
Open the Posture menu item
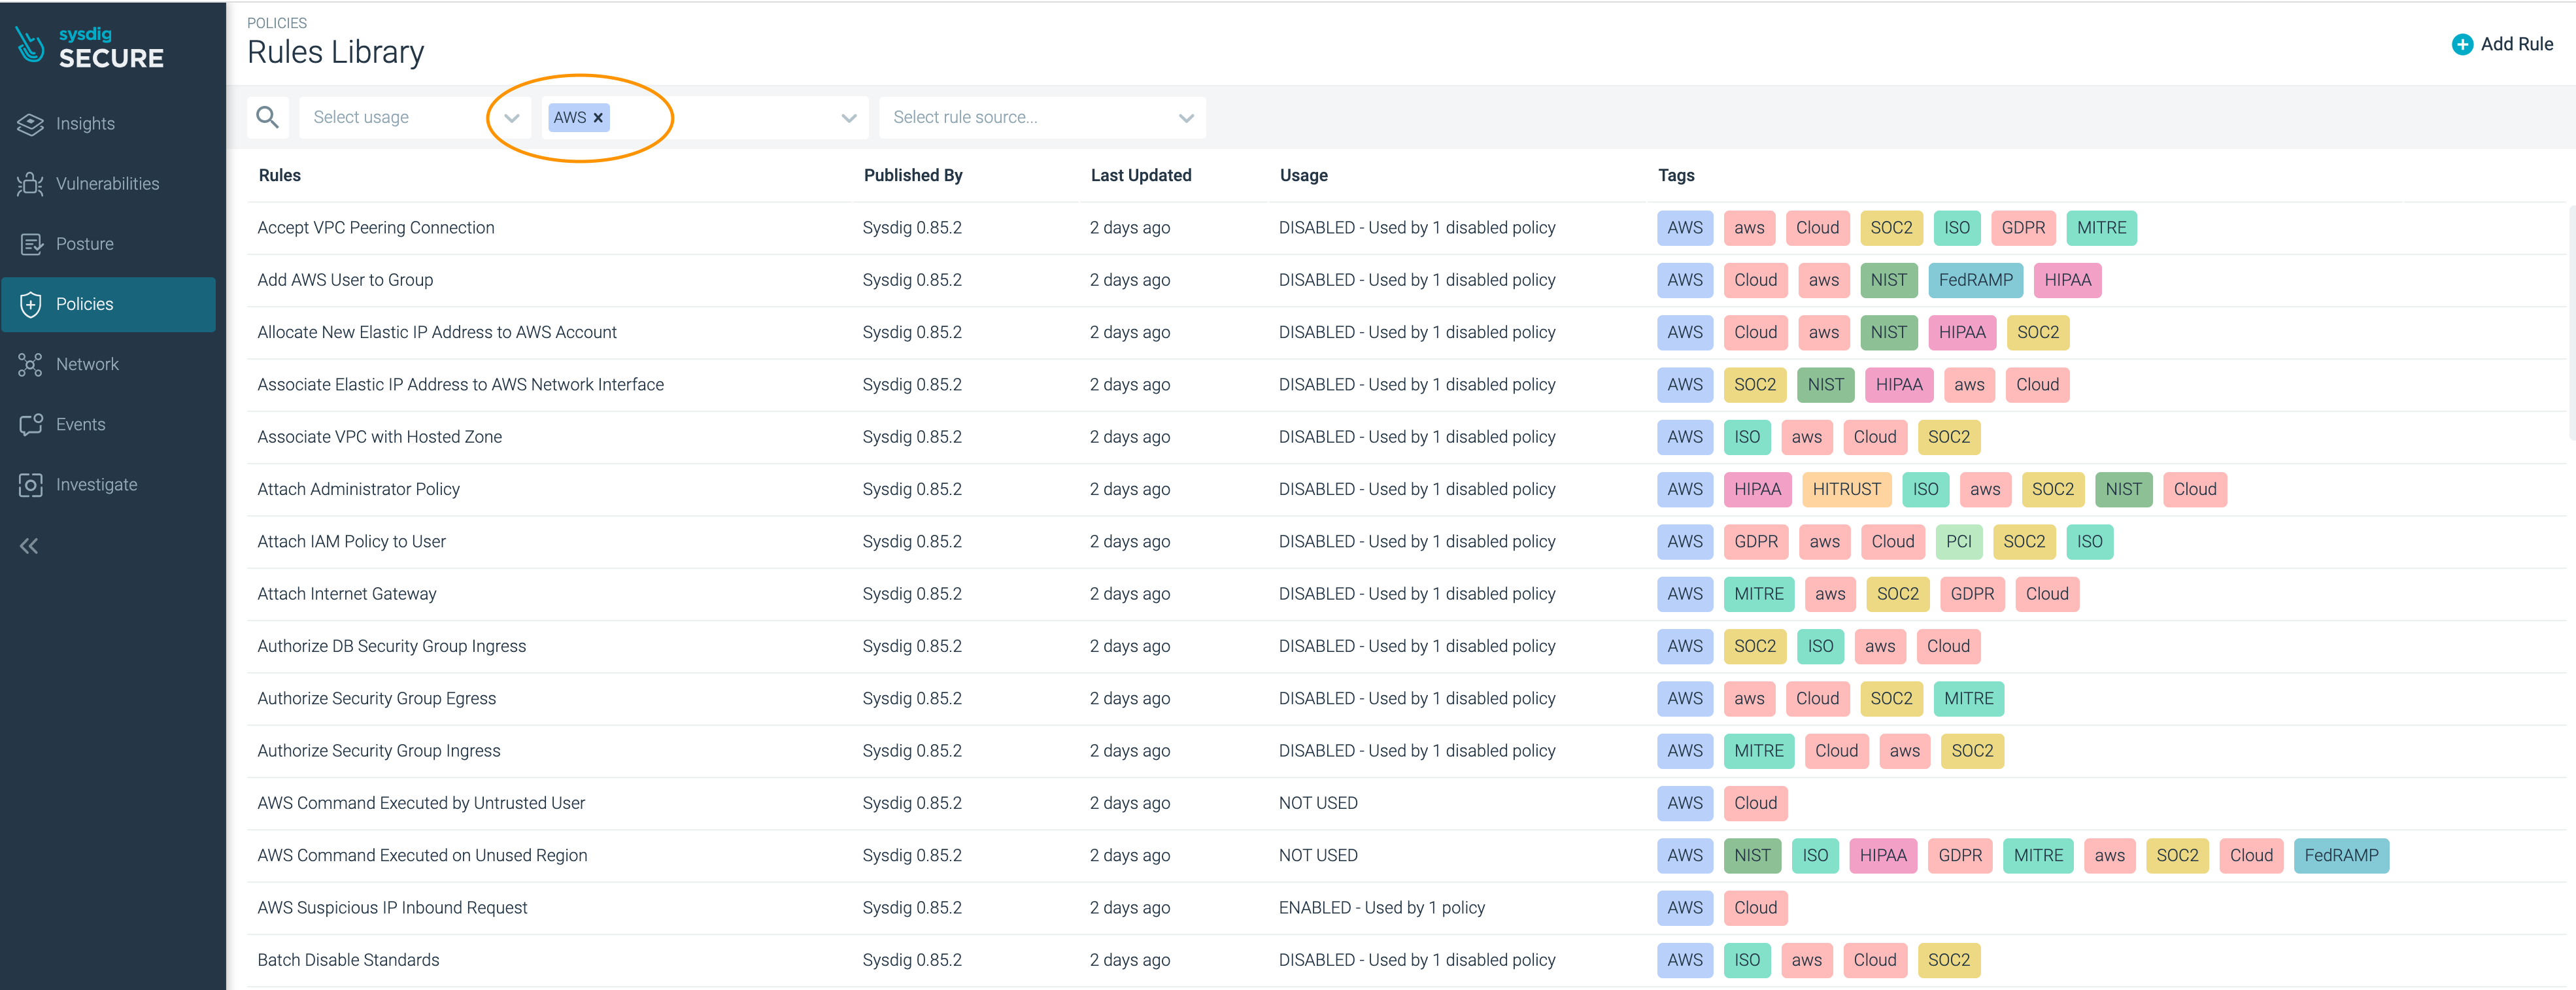tap(85, 244)
